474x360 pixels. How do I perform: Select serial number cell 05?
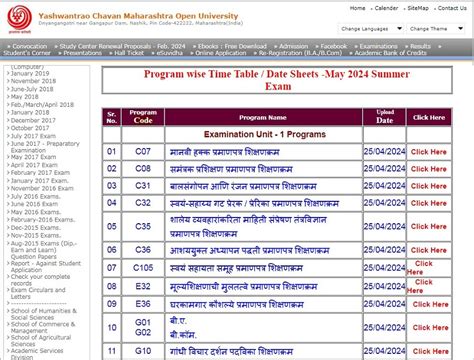pyautogui.click(x=112, y=227)
